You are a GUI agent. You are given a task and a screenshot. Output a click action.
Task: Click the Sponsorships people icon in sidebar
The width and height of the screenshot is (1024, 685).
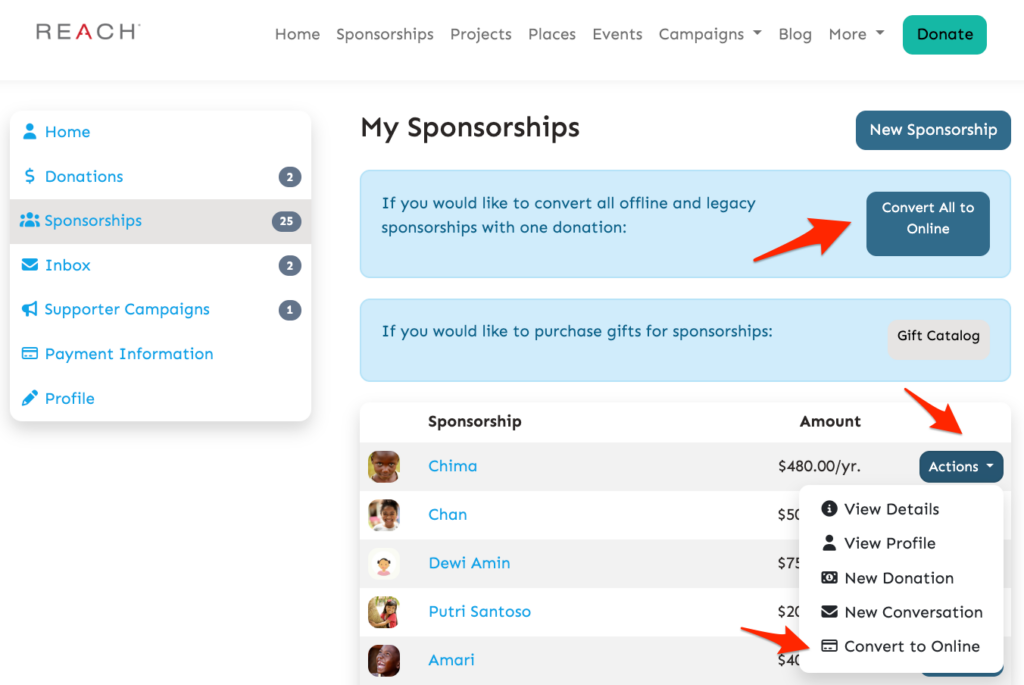click(30, 221)
